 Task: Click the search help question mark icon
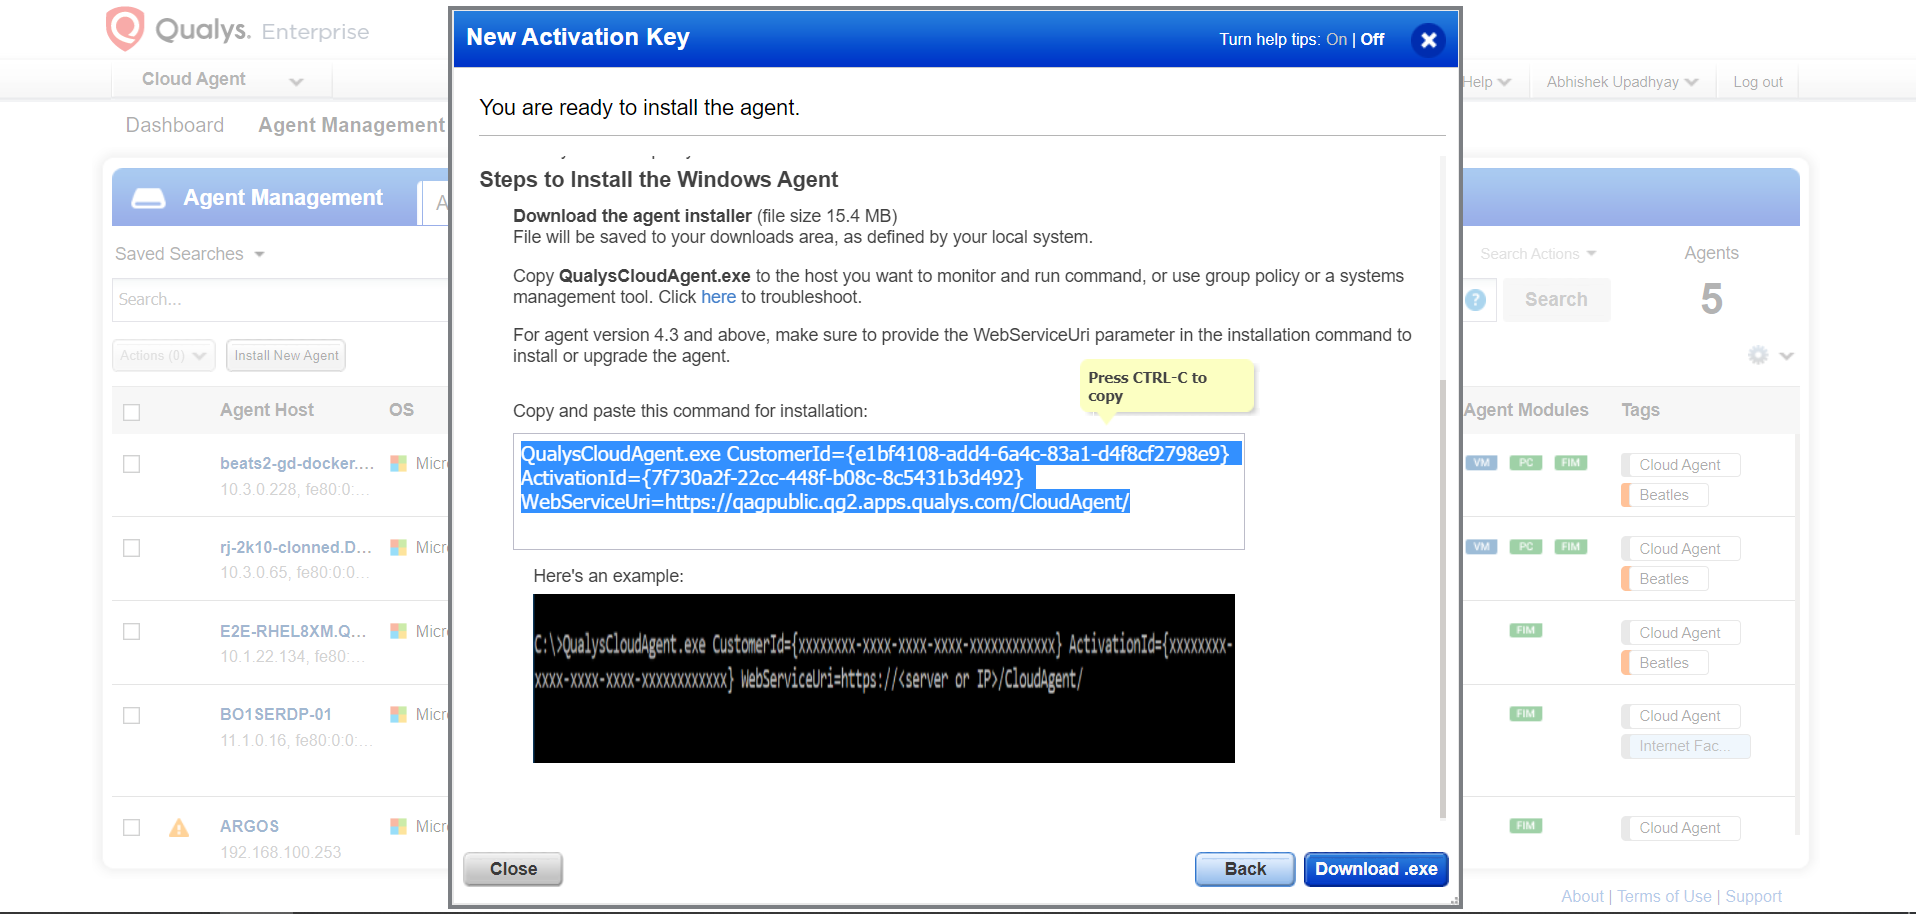[1475, 300]
